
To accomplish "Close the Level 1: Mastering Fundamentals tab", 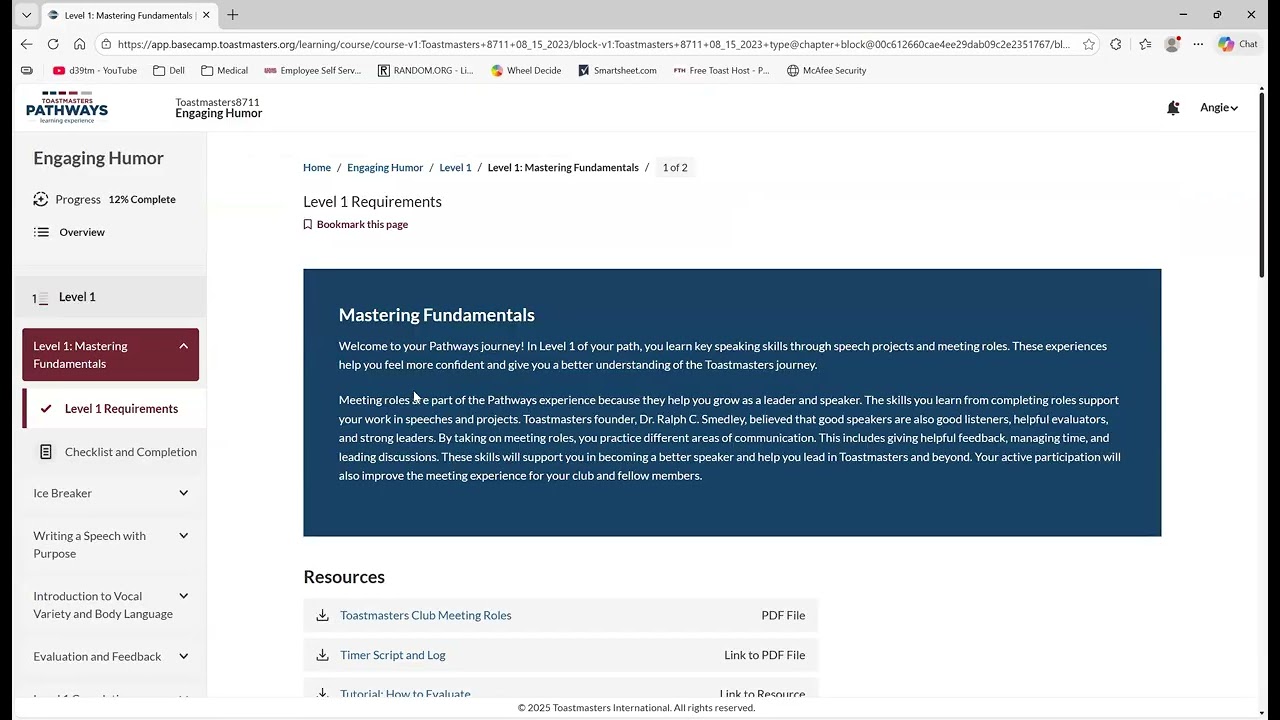I will (x=206, y=15).
